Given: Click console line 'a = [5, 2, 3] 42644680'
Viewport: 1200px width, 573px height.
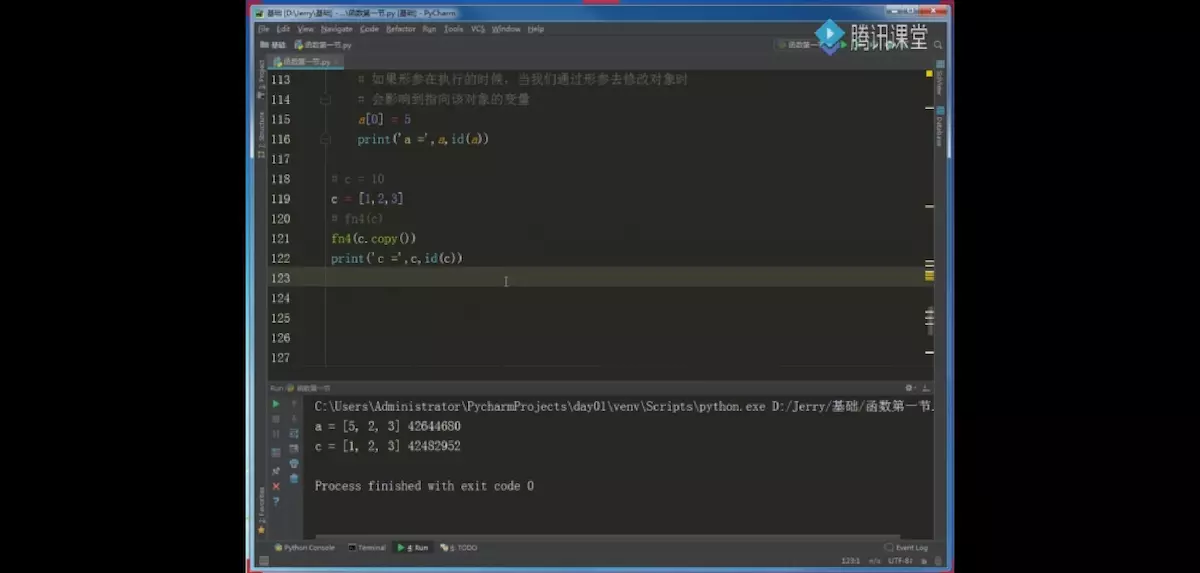Looking at the screenshot, I should point(387,426).
